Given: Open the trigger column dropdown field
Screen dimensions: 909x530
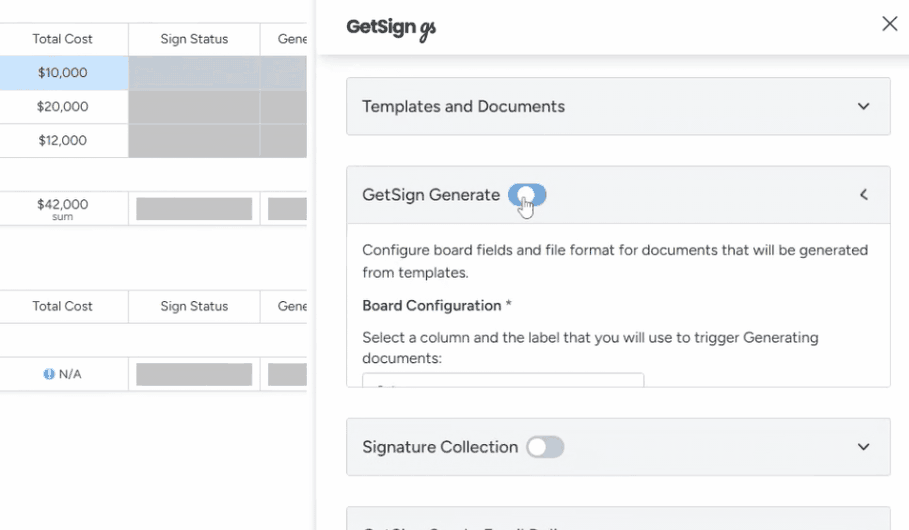Looking at the screenshot, I should pos(503,380).
